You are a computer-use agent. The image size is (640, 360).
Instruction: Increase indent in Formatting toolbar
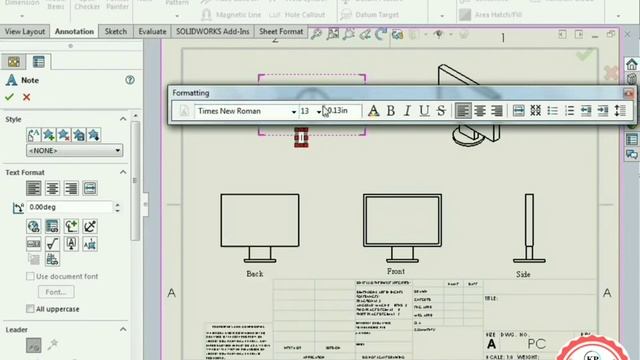point(603,111)
